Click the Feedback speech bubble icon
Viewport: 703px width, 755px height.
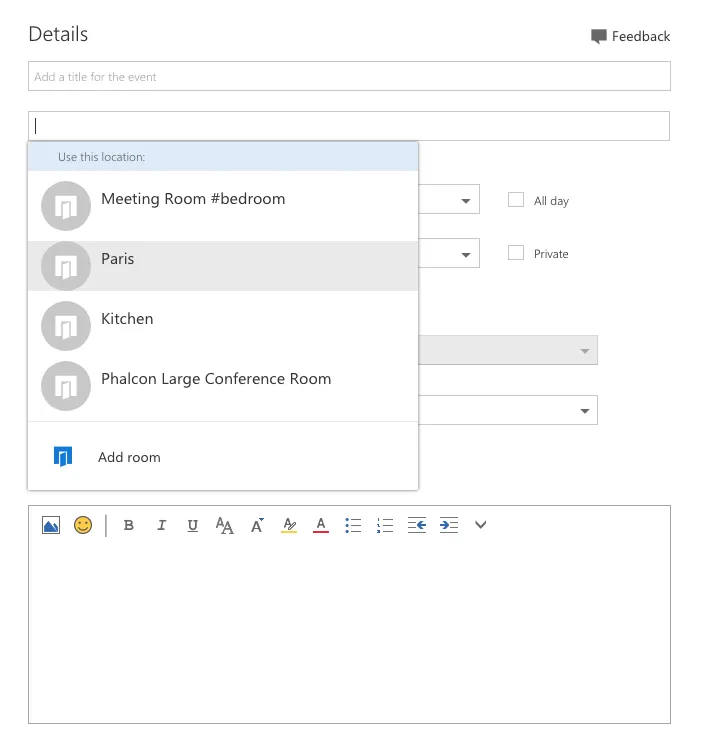tap(599, 37)
